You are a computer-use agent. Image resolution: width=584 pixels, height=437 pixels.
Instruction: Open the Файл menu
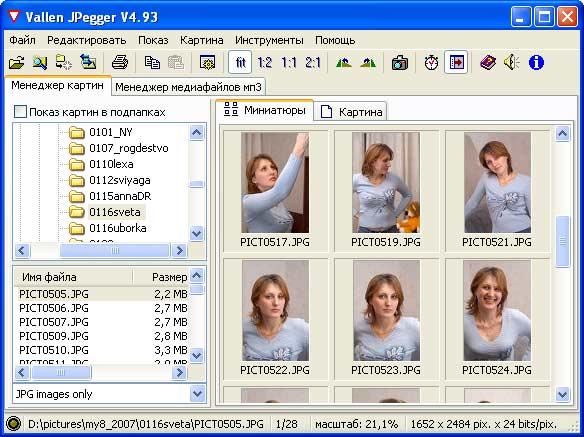click(22, 40)
